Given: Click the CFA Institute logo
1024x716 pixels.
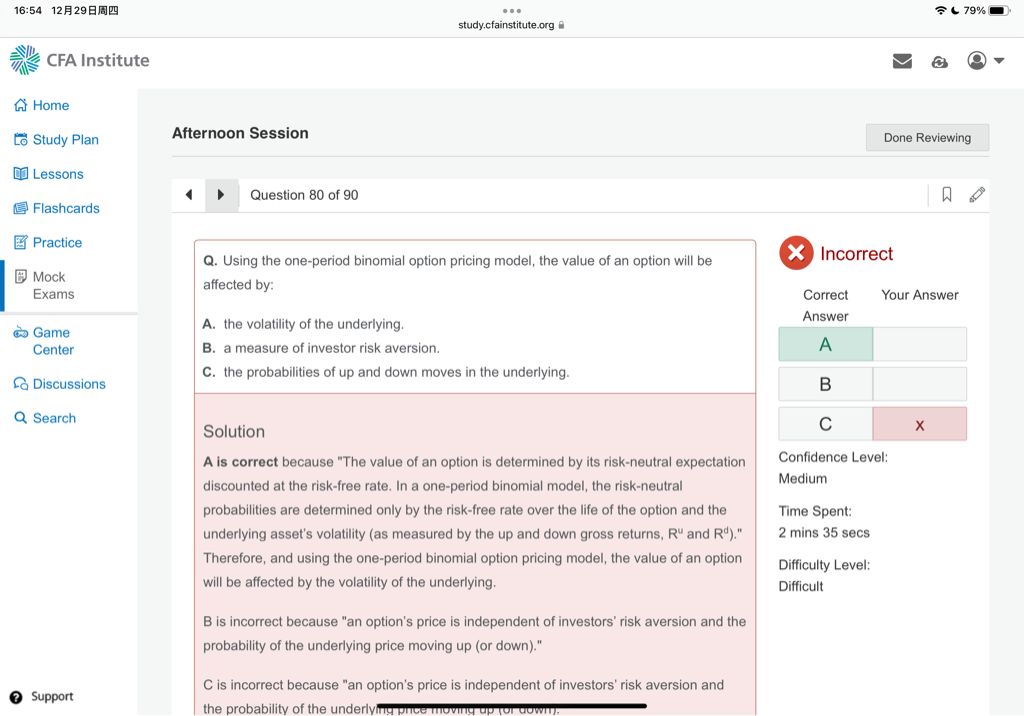Looking at the screenshot, I should pos(79,60).
